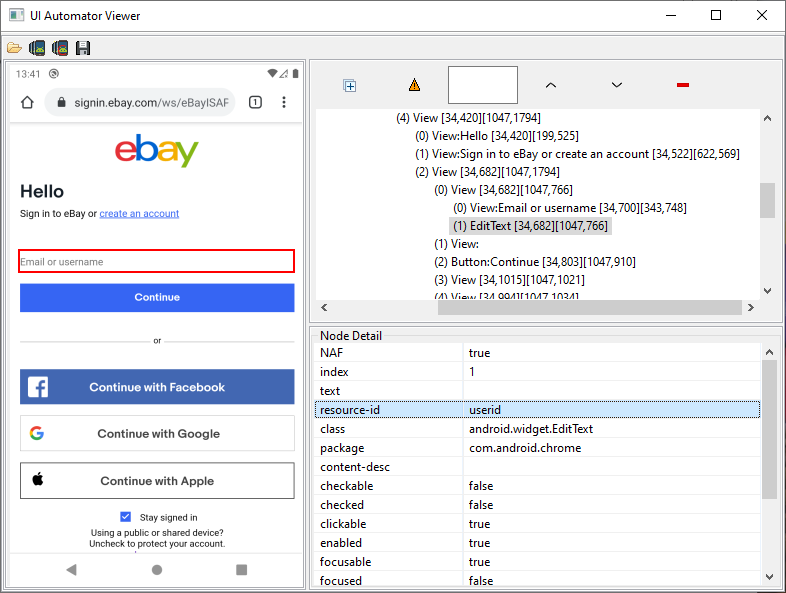The width and height of the screenshot is (786, 593).
Task: Toggle the Stay signed in checkbox
Action: 126,517
